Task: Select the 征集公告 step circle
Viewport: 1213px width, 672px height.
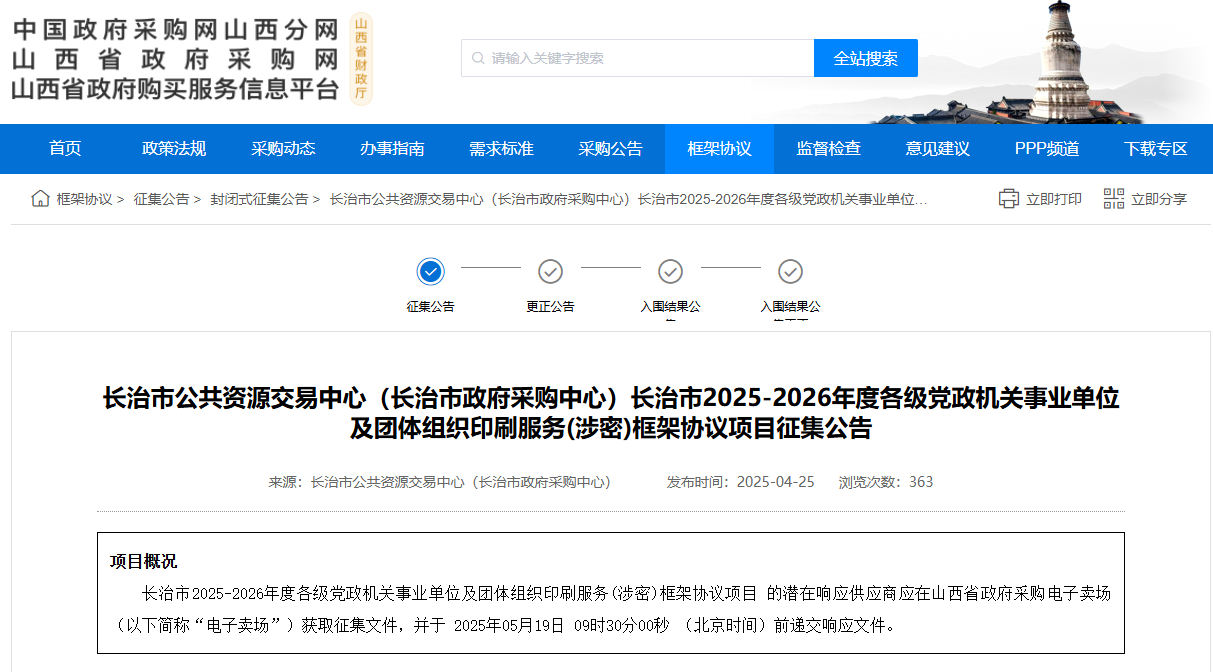Action: pos(431,271)
